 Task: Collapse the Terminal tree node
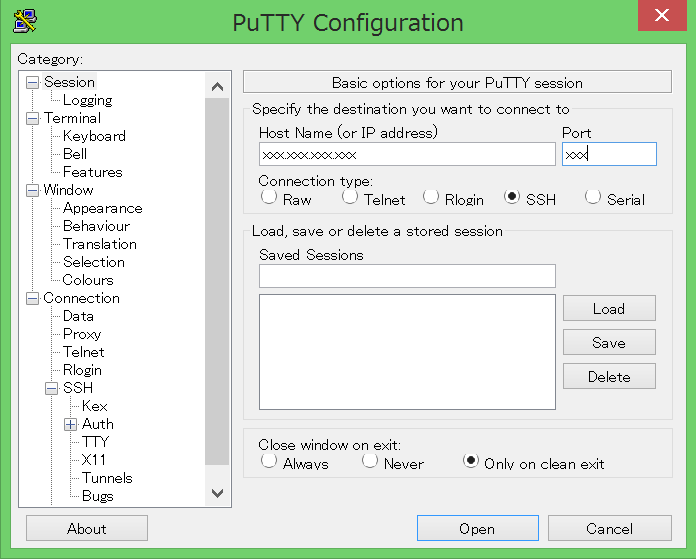32,119
